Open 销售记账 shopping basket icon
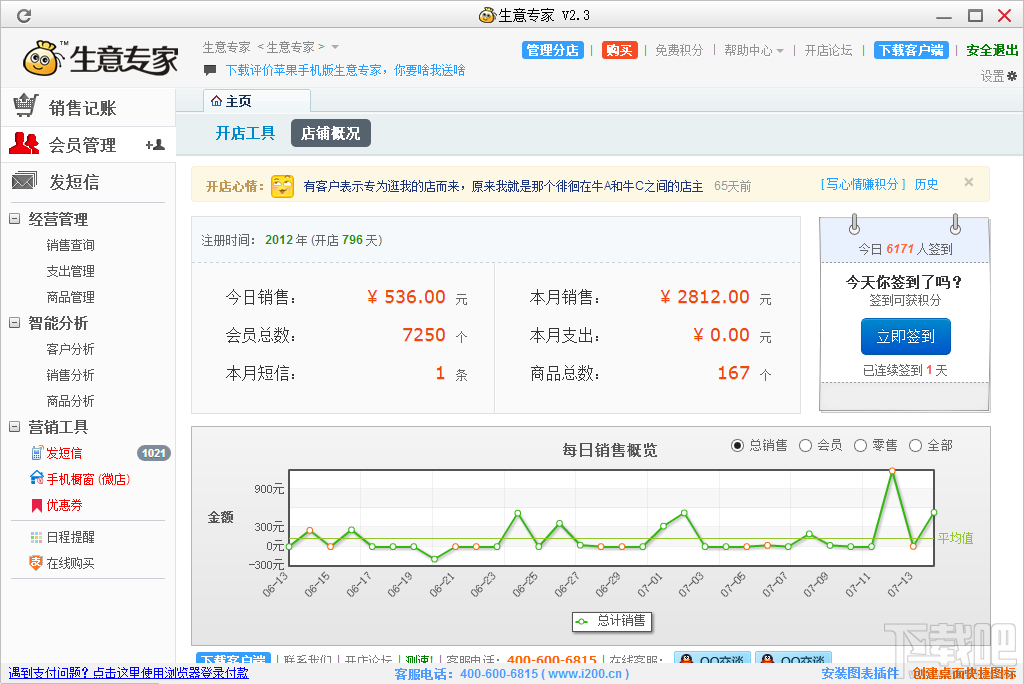Screen dimensions: 1024x684 point(25,105)
